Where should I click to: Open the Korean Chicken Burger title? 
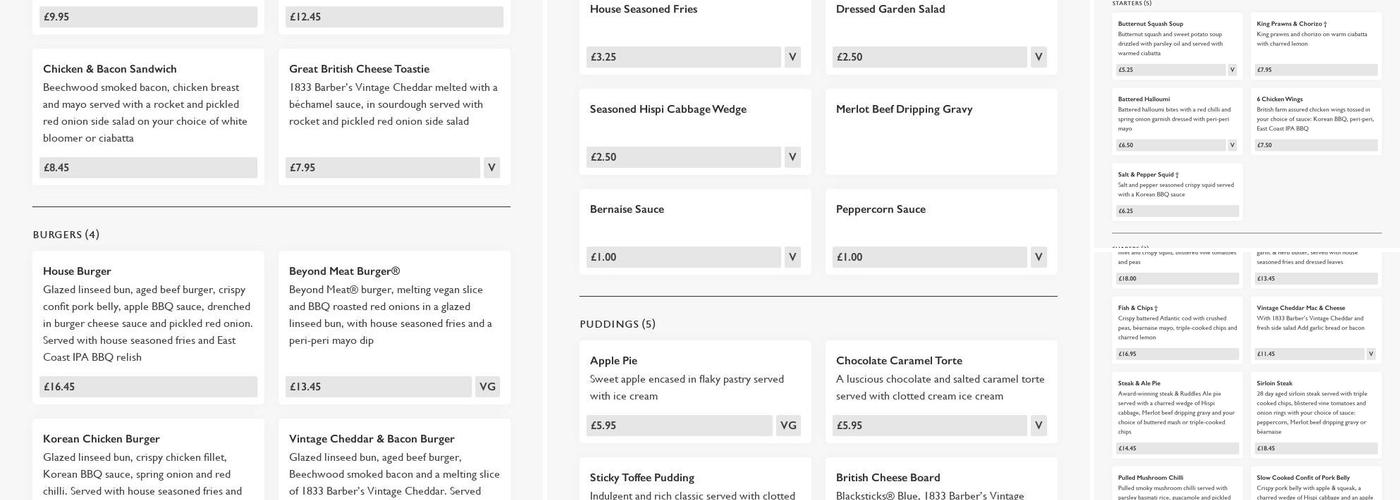pyautogui.click(x=101, y=439)
